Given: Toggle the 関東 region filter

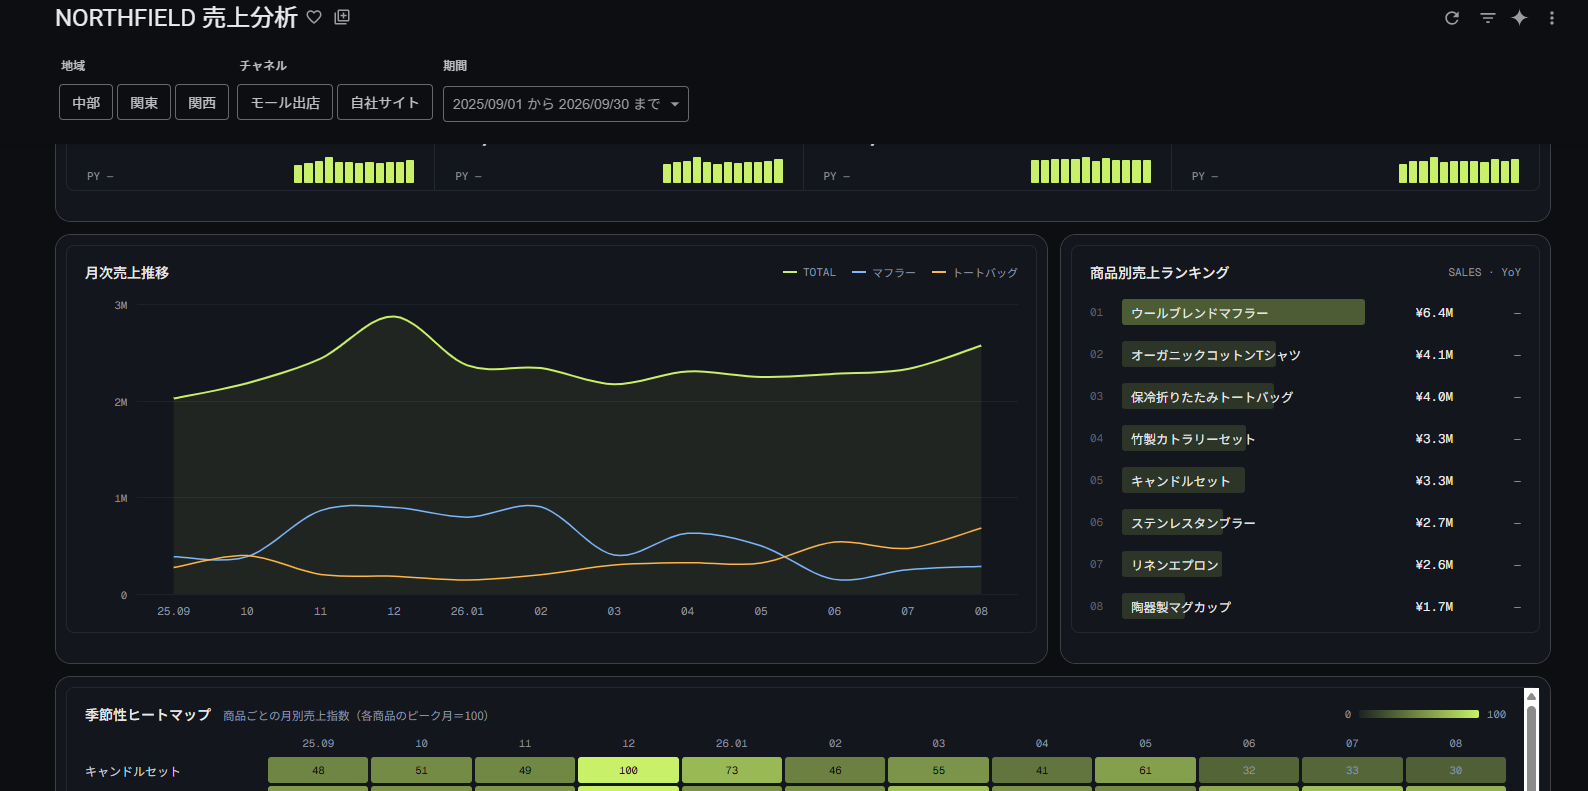Looking at the screenshot, I should point(144,103).
